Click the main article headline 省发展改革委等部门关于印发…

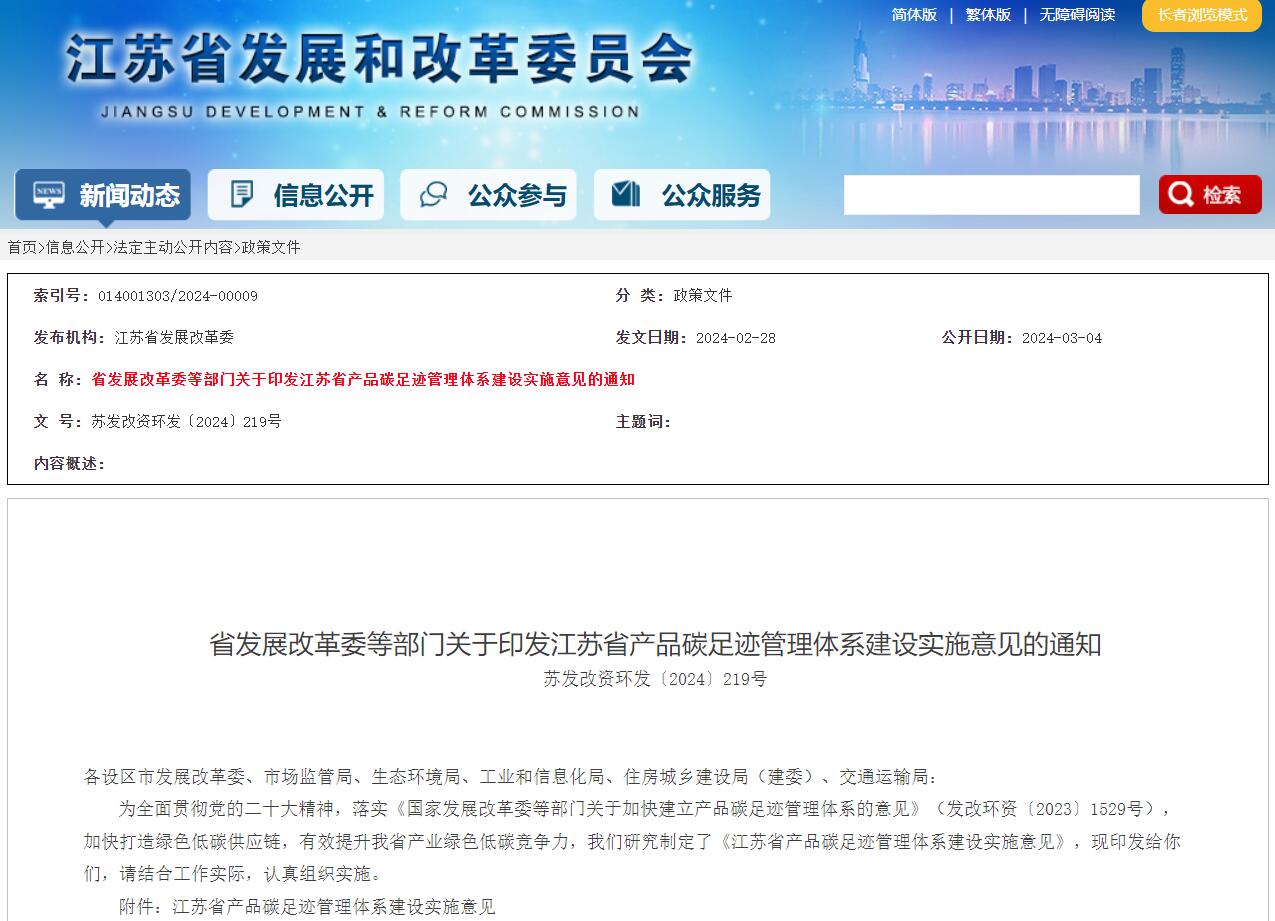655,644
